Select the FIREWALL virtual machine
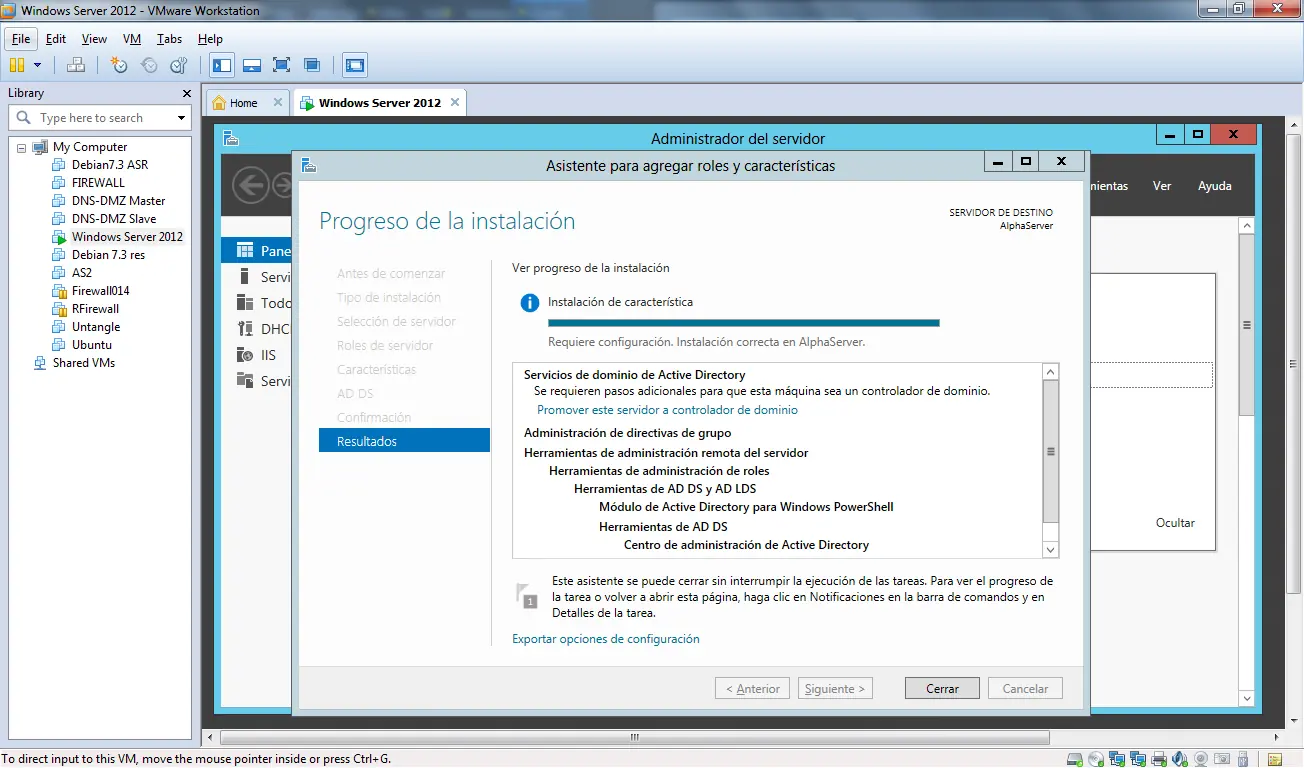This screenshot has height=768, width=1304. point(98,183)
